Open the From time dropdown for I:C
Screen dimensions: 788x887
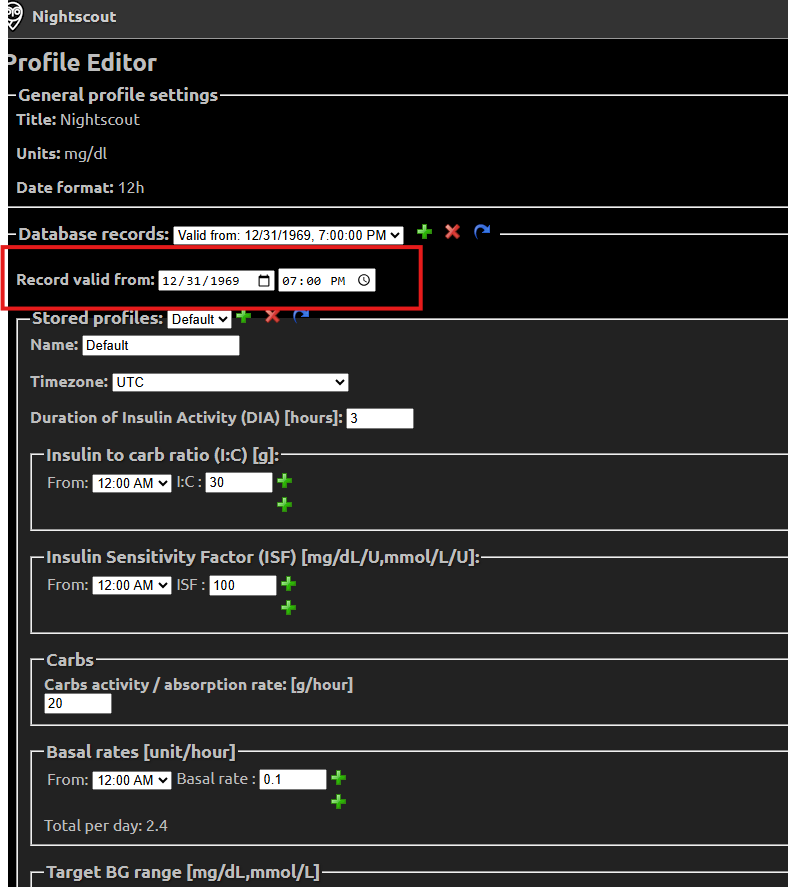(x=131, y=483)
